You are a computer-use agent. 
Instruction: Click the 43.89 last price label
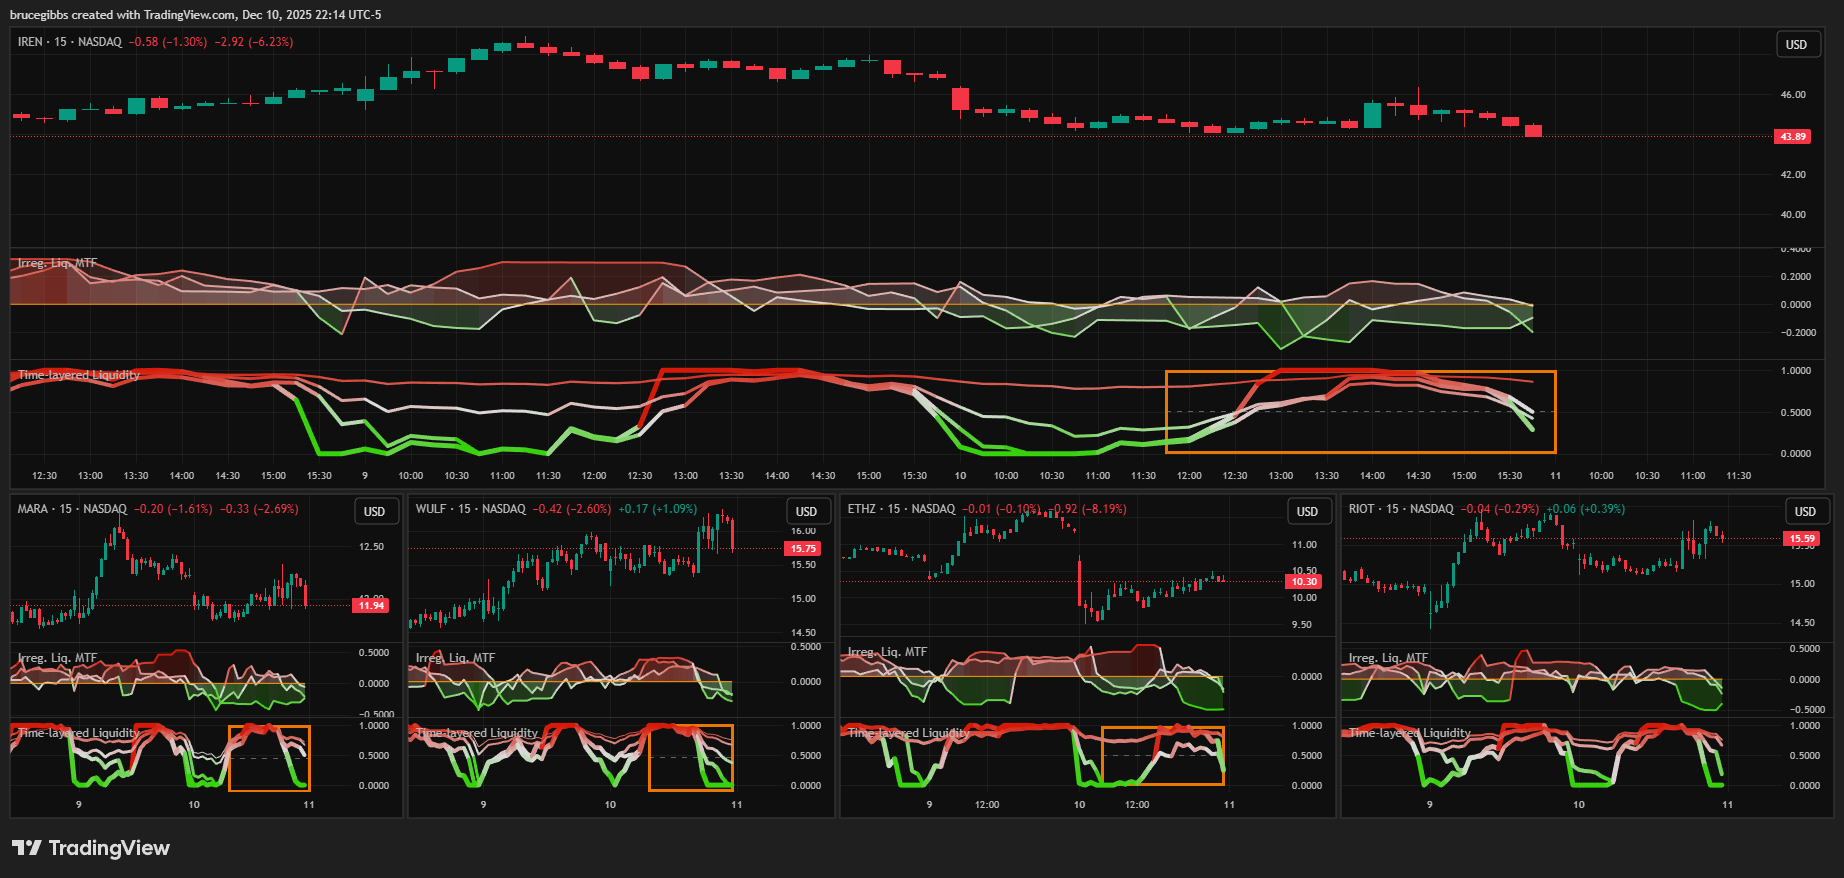[x=1792, y=137]
